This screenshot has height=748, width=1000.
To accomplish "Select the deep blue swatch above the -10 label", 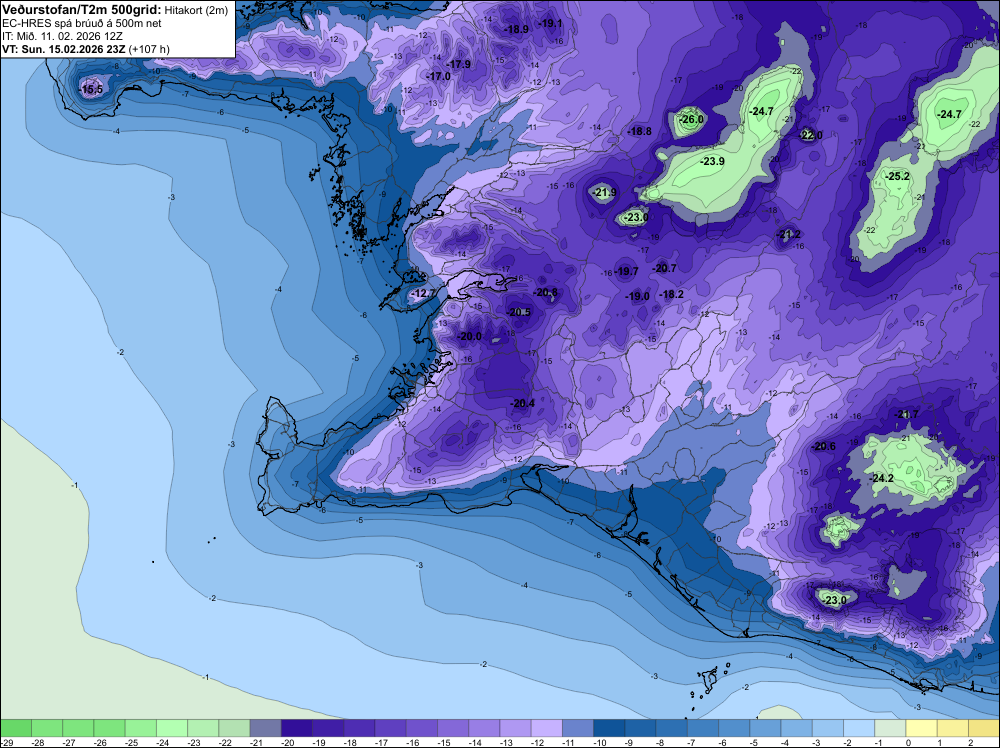I will click(x=609, y=728).
